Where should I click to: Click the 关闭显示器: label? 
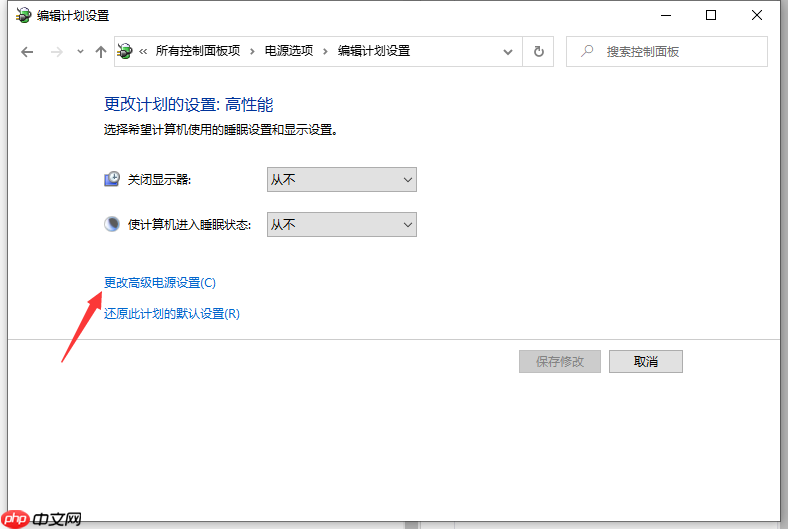(159, 180)
